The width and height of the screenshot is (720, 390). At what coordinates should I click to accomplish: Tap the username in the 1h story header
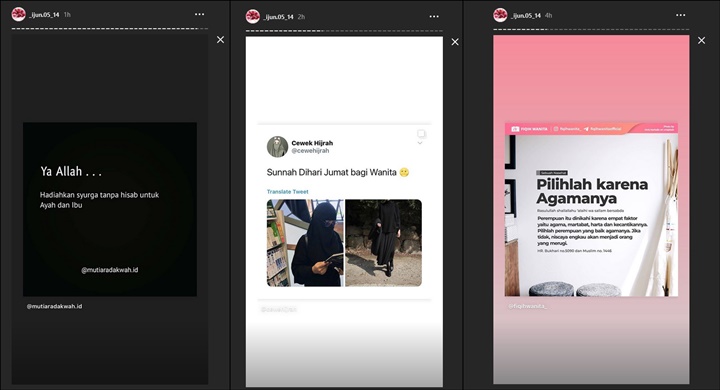[x=44, y=15]
